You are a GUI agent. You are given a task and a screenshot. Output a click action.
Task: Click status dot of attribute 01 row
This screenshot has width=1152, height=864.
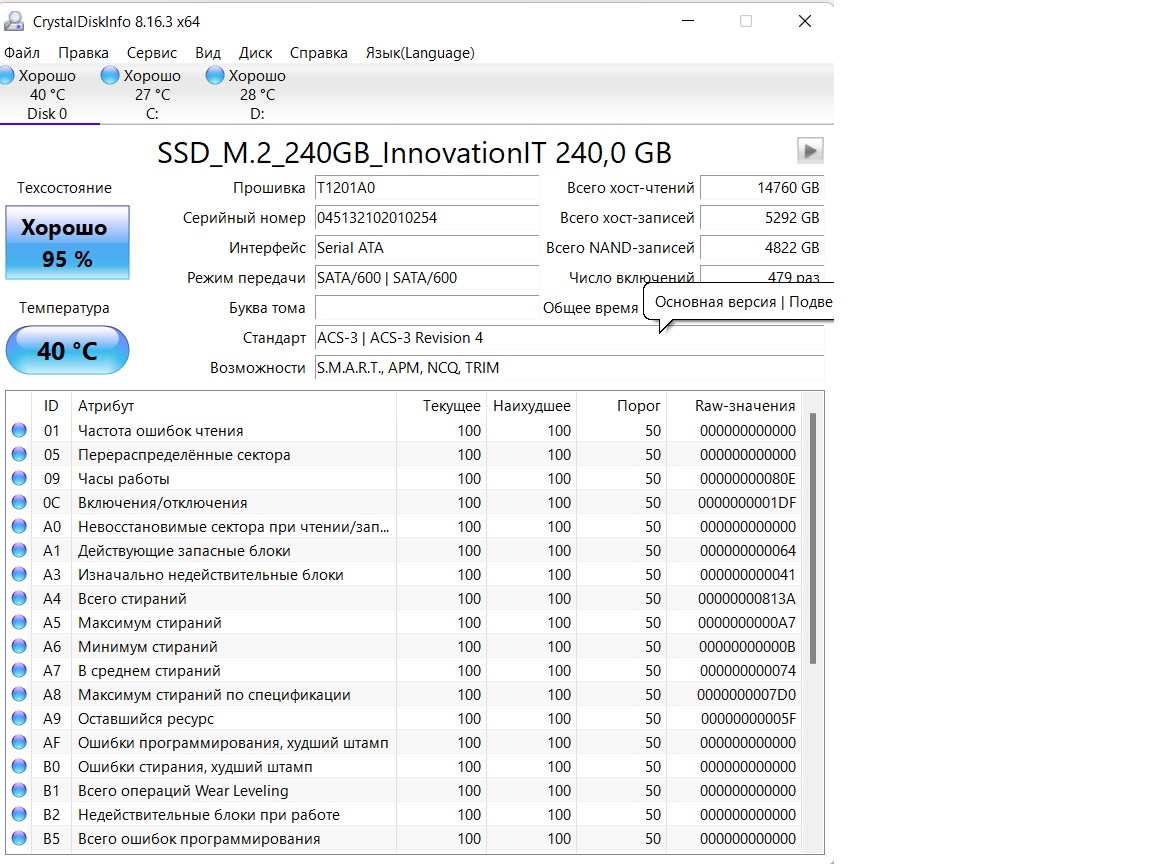point(19,430)
